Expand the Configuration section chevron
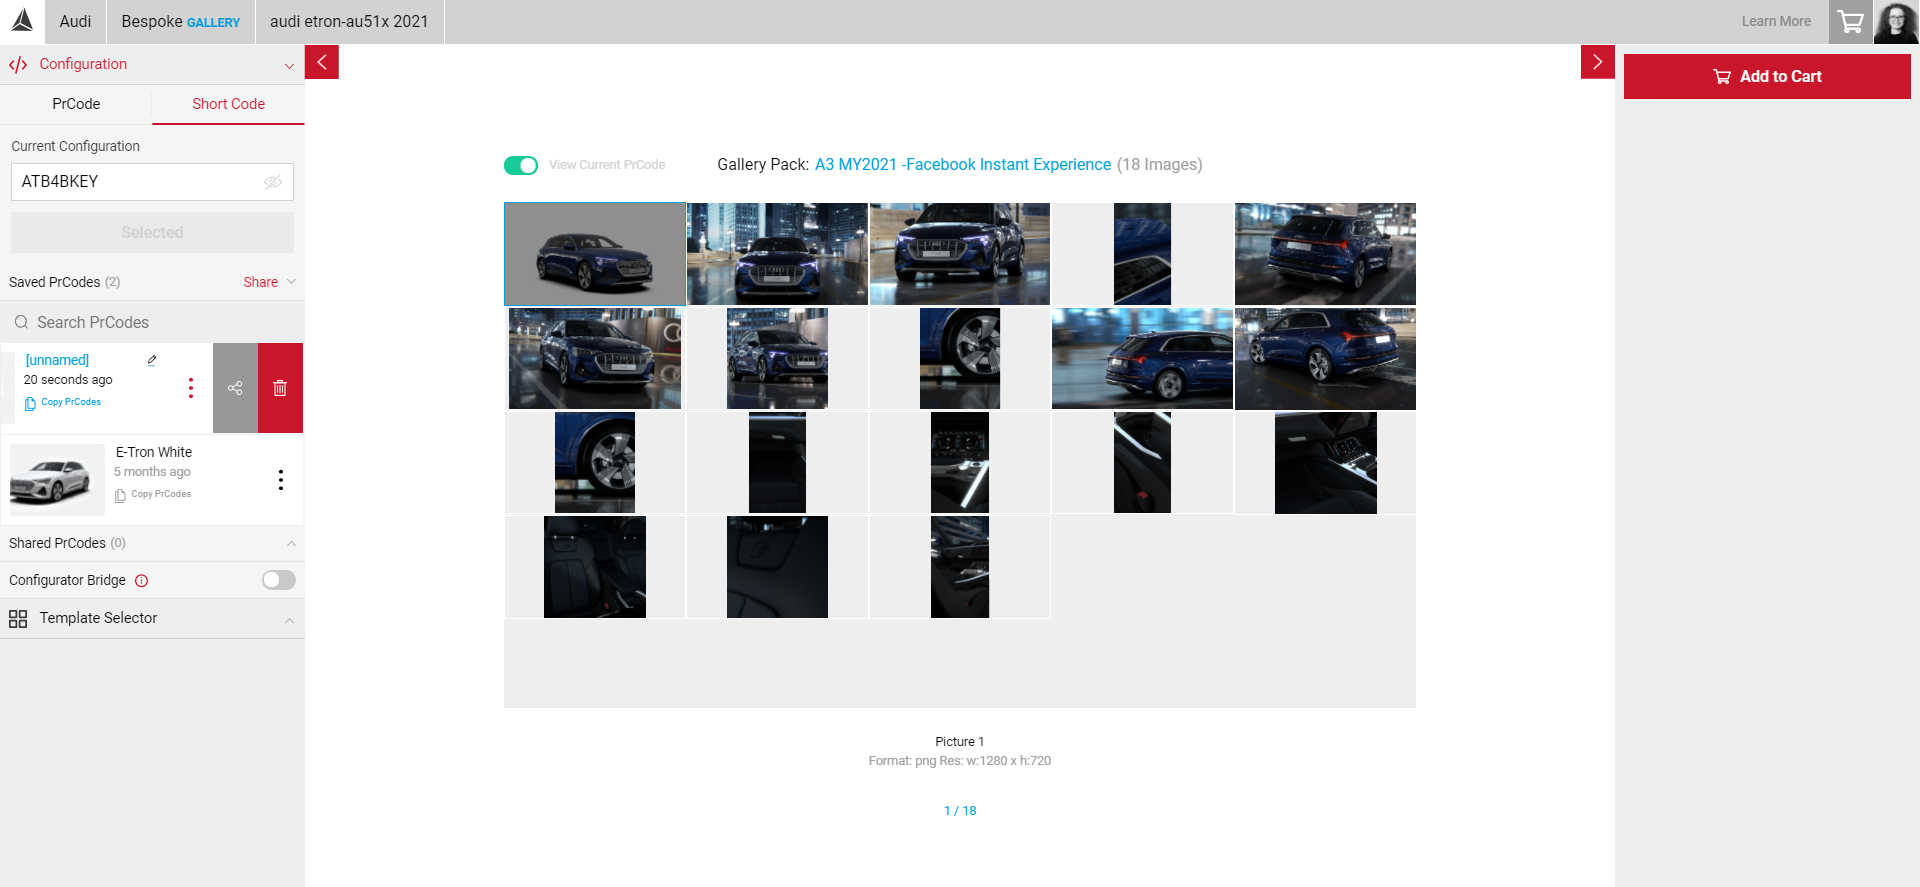The width and height of the screenshot is (1920, 887). point(289,66)
